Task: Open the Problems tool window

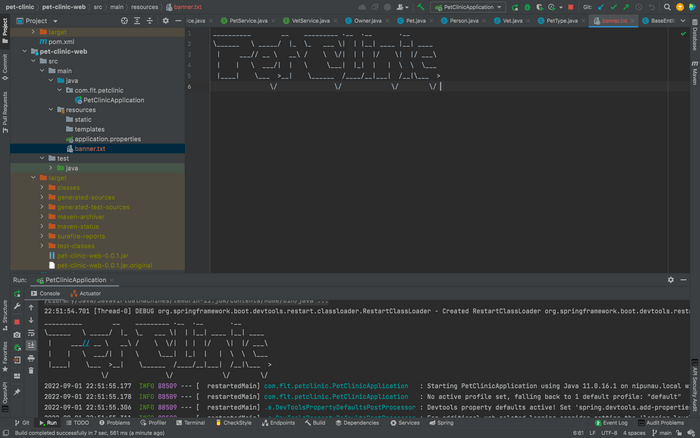Action: click(115, 423)
